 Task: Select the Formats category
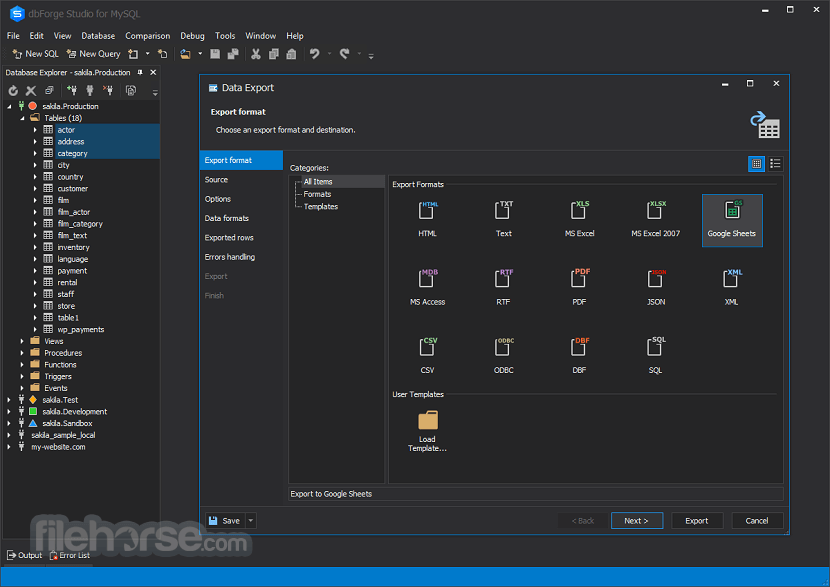pos(317,194)
